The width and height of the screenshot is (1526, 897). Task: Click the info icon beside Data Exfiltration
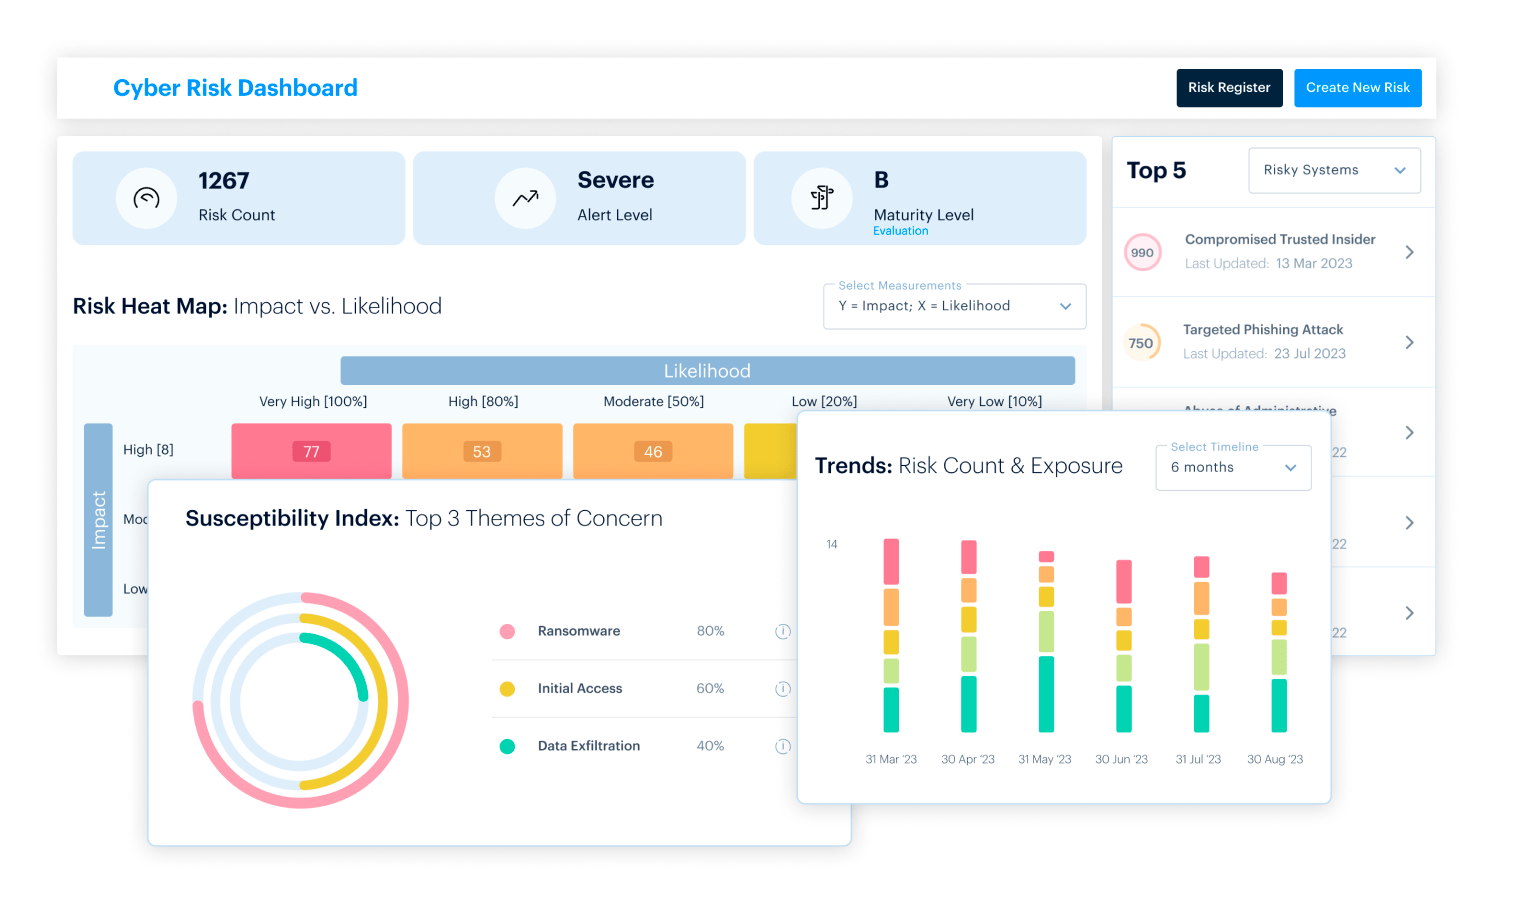click(x=783, y=746)
